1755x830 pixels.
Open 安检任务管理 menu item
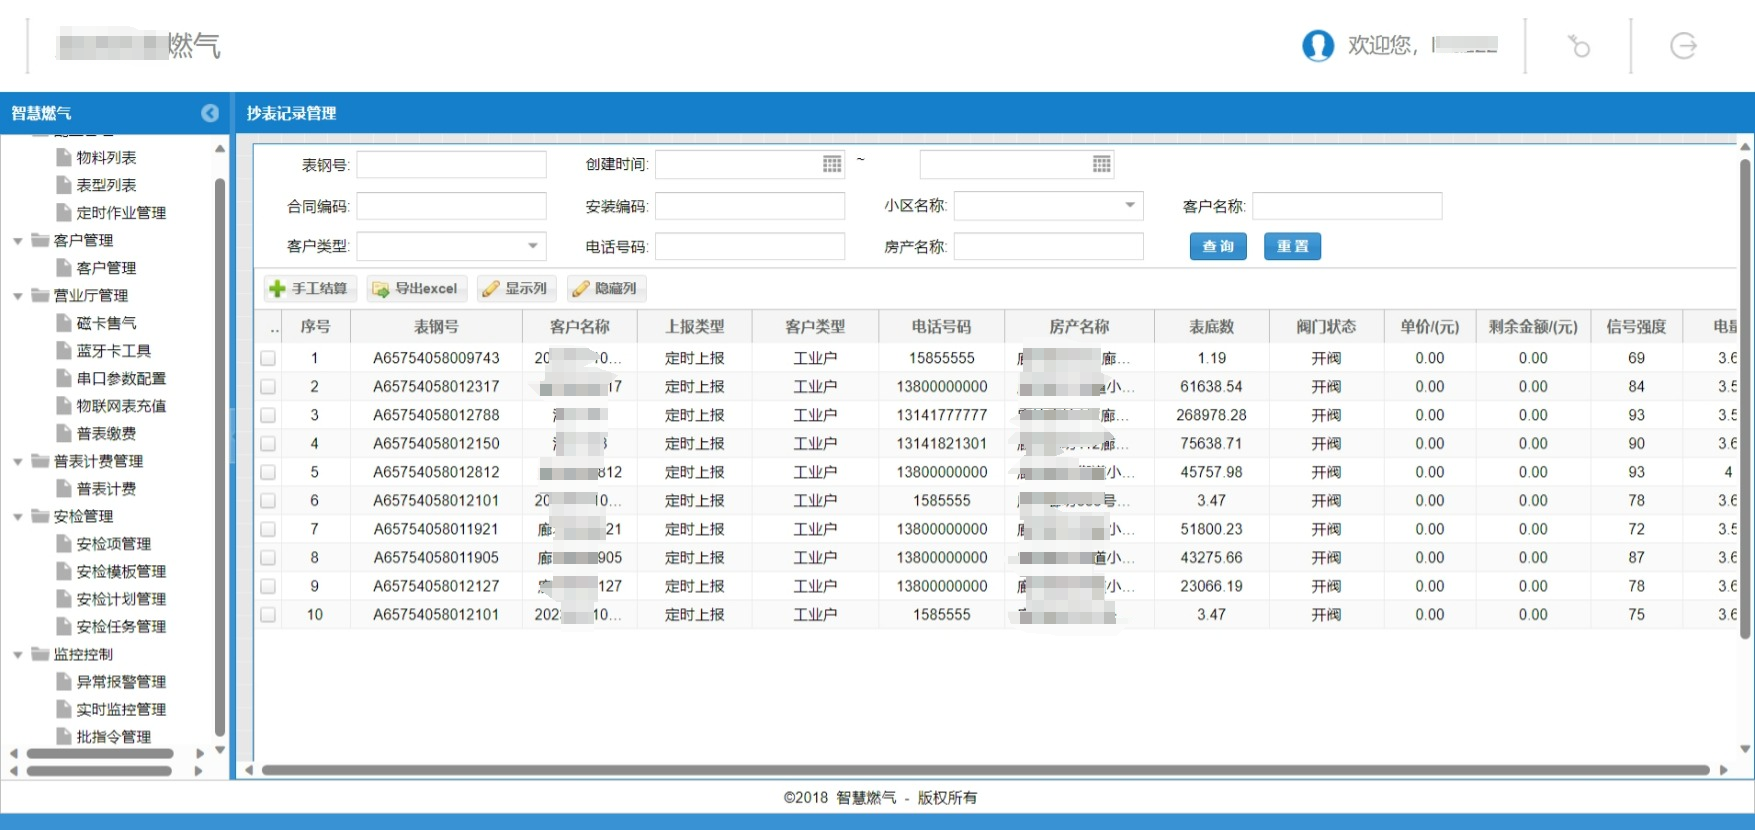[121, 627]
